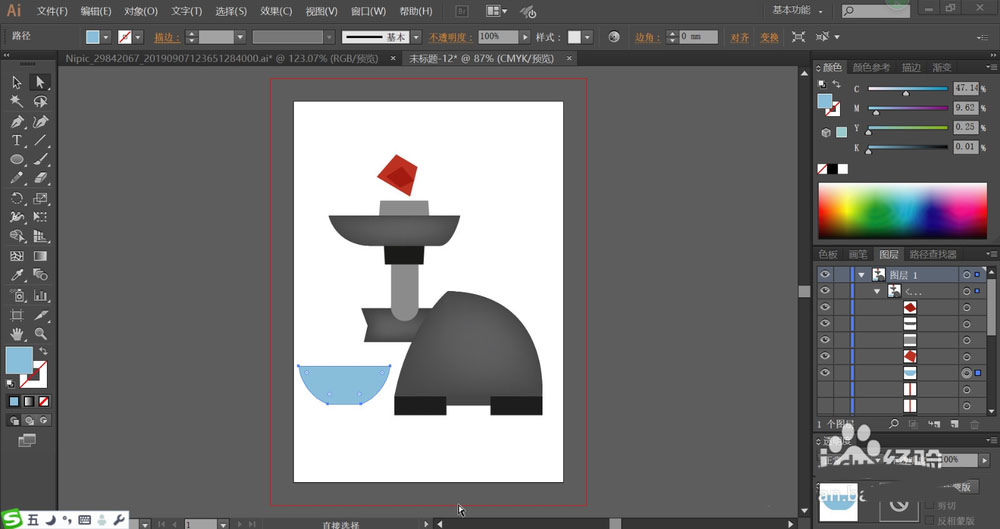Select the Zoom magnifier tool
1000x529 pixels.
click(40, 334)
